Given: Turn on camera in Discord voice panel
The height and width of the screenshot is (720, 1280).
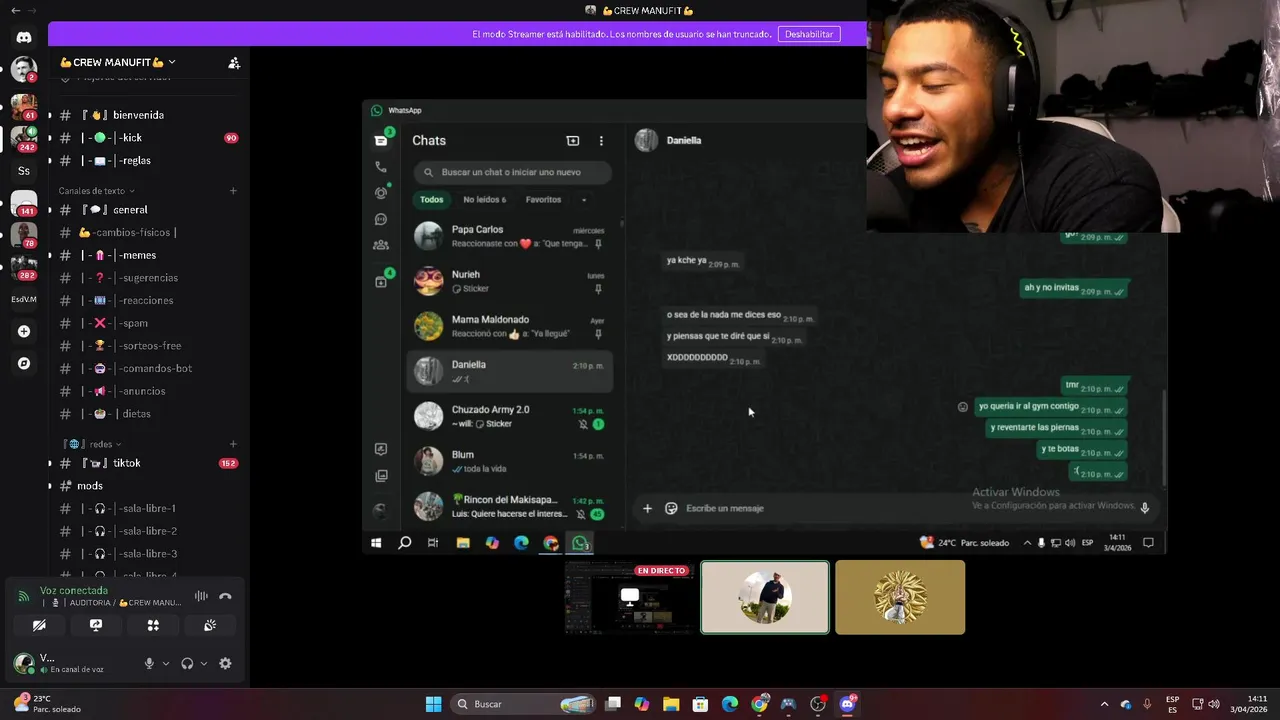Looking at the screenshot, I should (x=39, y=625).
